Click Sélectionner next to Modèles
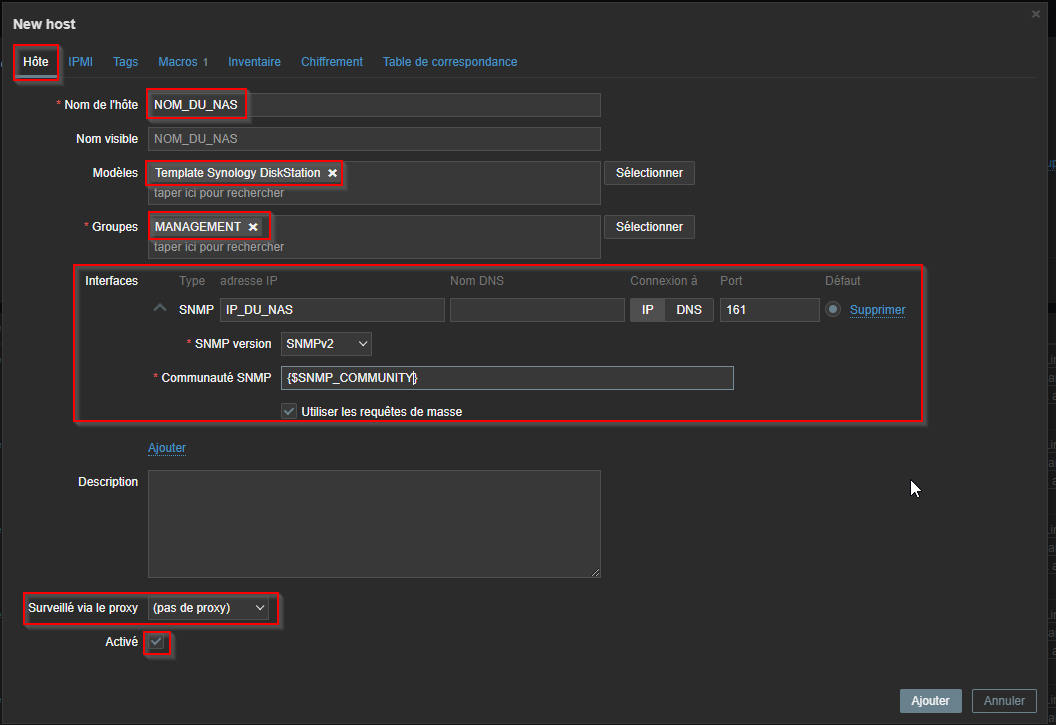The width and height of the screenshot is (1056, 725). click(x=648, y=172)
